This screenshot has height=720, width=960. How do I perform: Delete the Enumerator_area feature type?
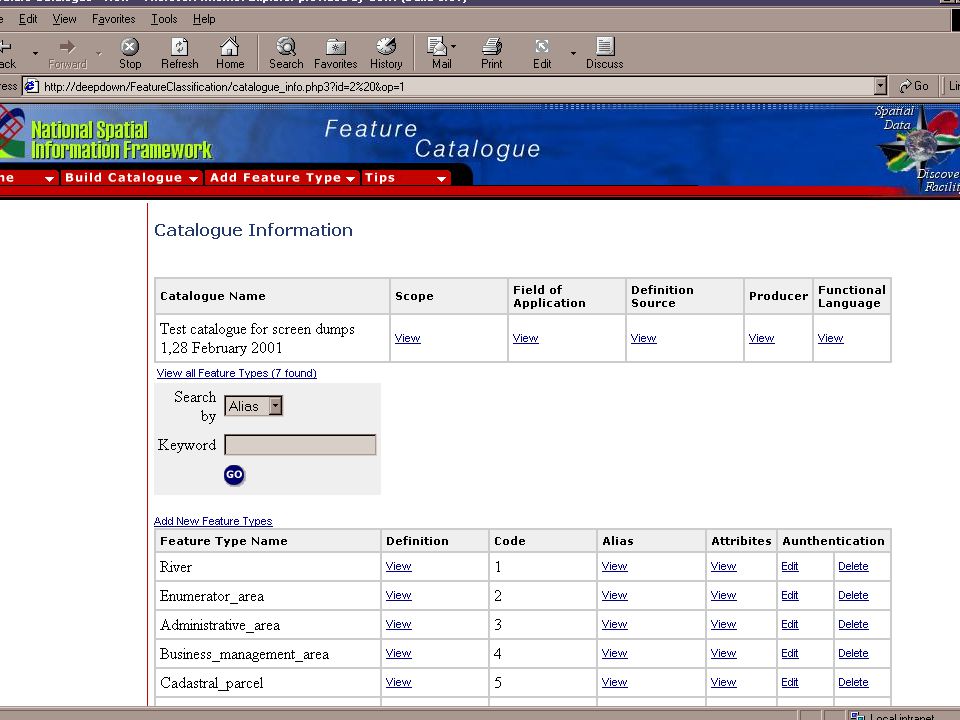(x=853, y=595)
